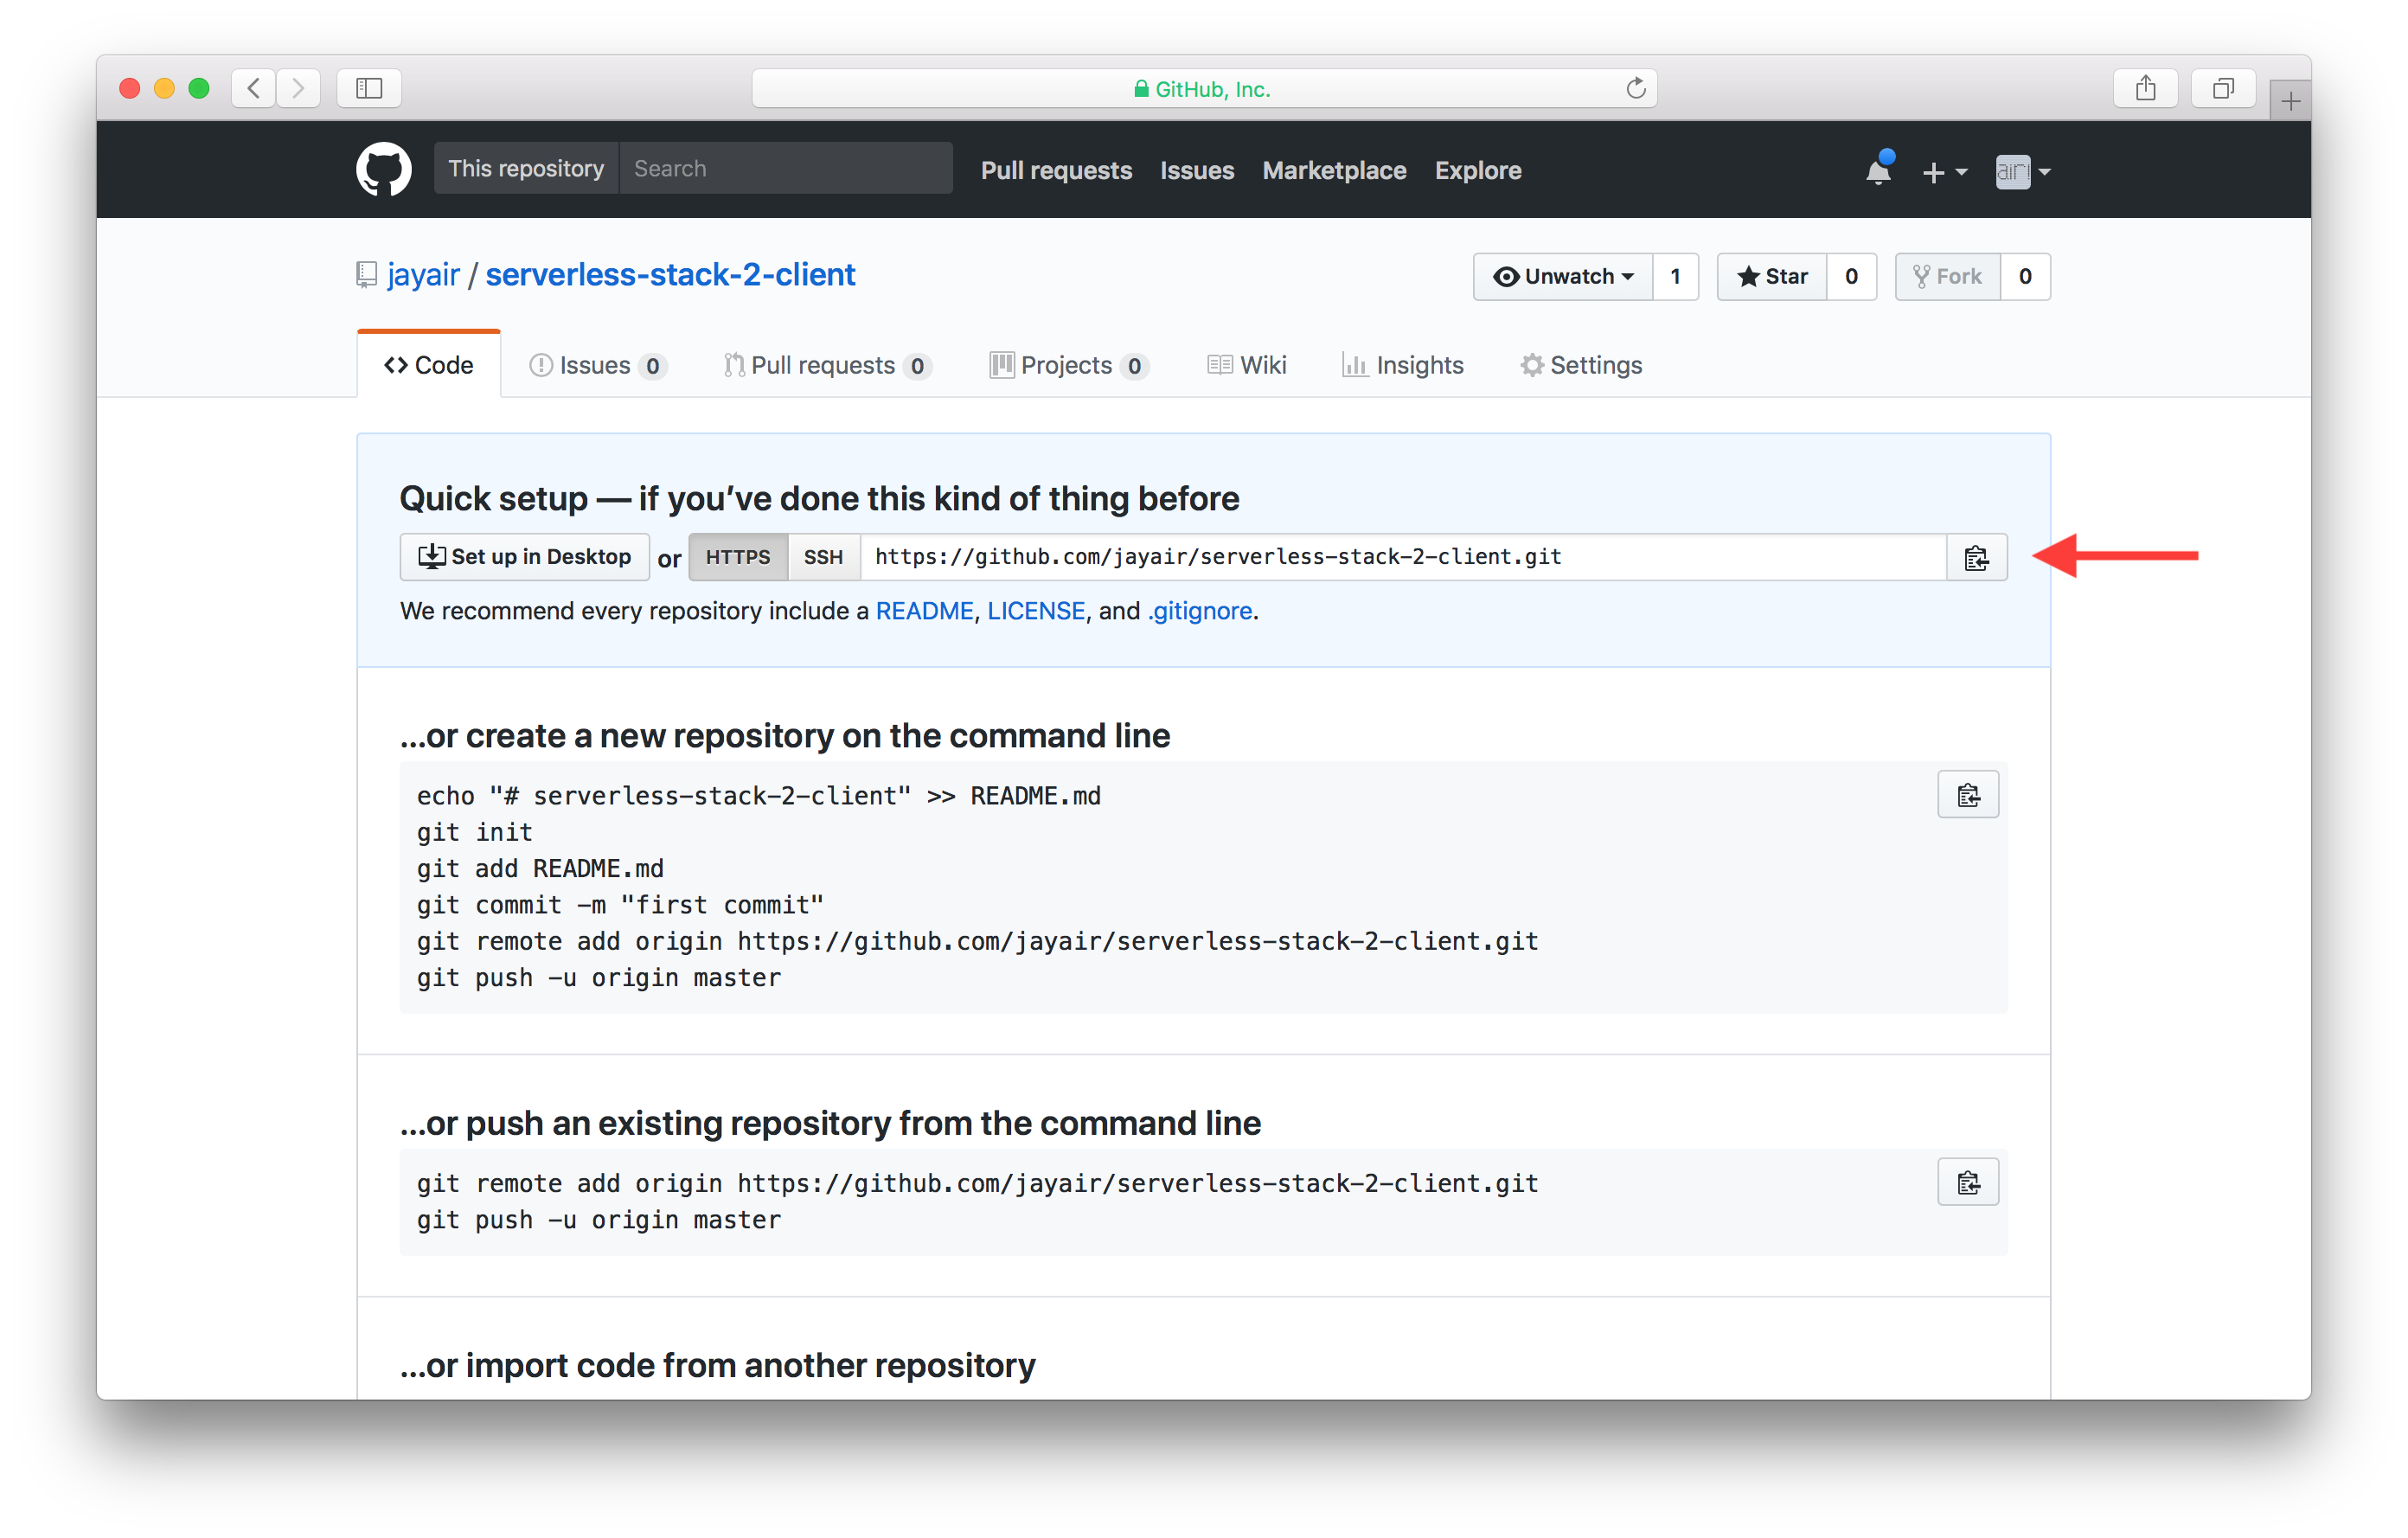
Task: Click the repository search field
Action: point(785,168)
